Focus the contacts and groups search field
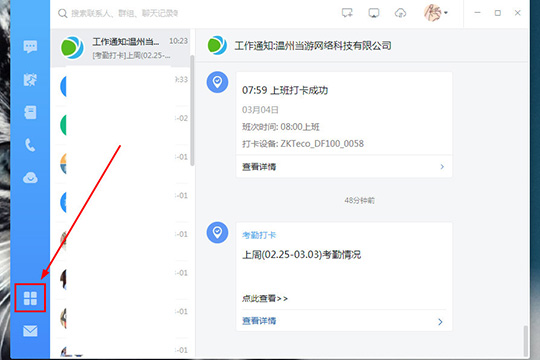540x360 pixels. pyautogui.click(x=124, y=13)
